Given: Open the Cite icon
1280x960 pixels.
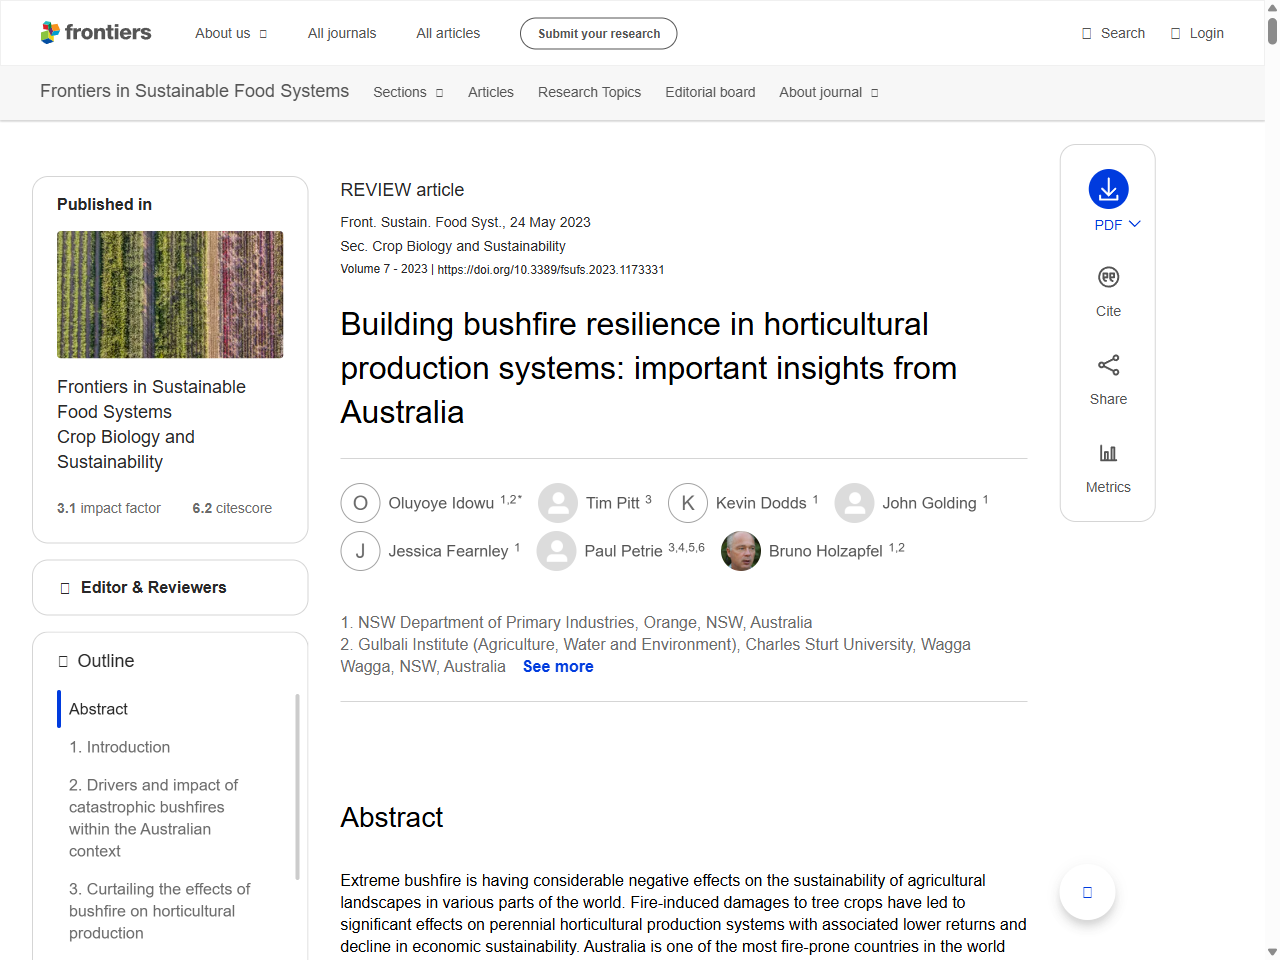Looking at the screenshot, I should coord(1108,277).
